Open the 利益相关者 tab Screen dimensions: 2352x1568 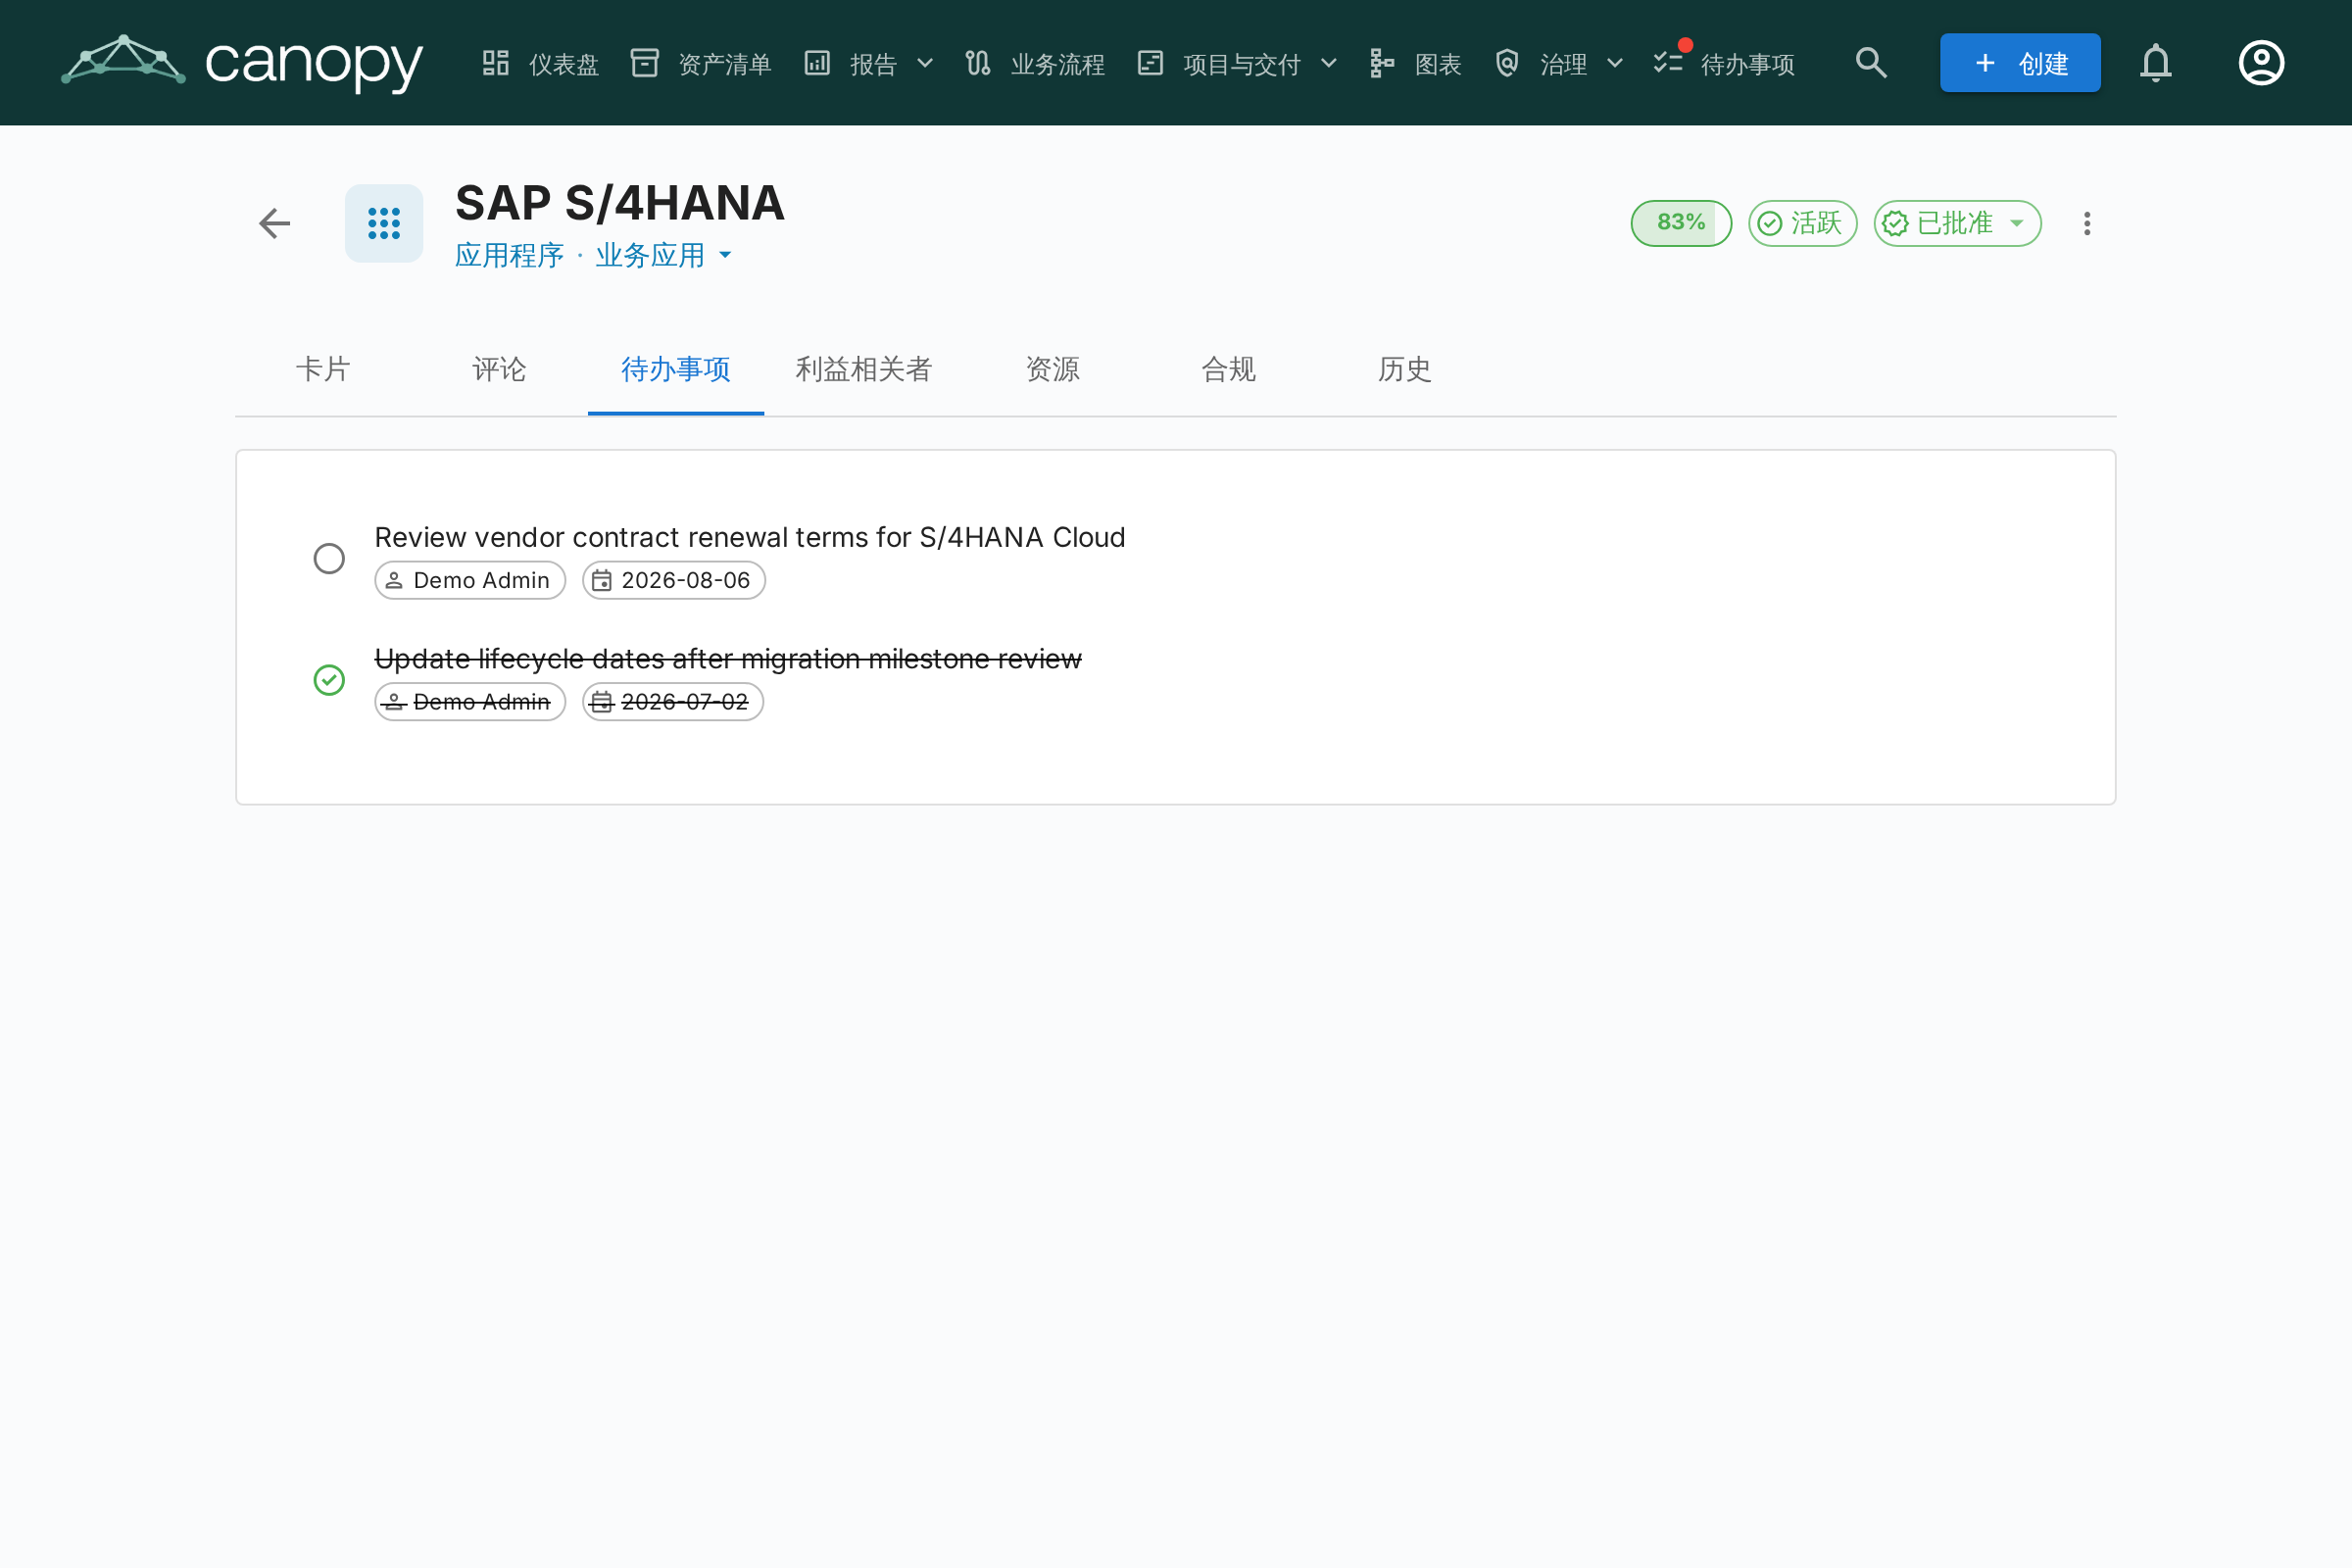pos(864,370)
